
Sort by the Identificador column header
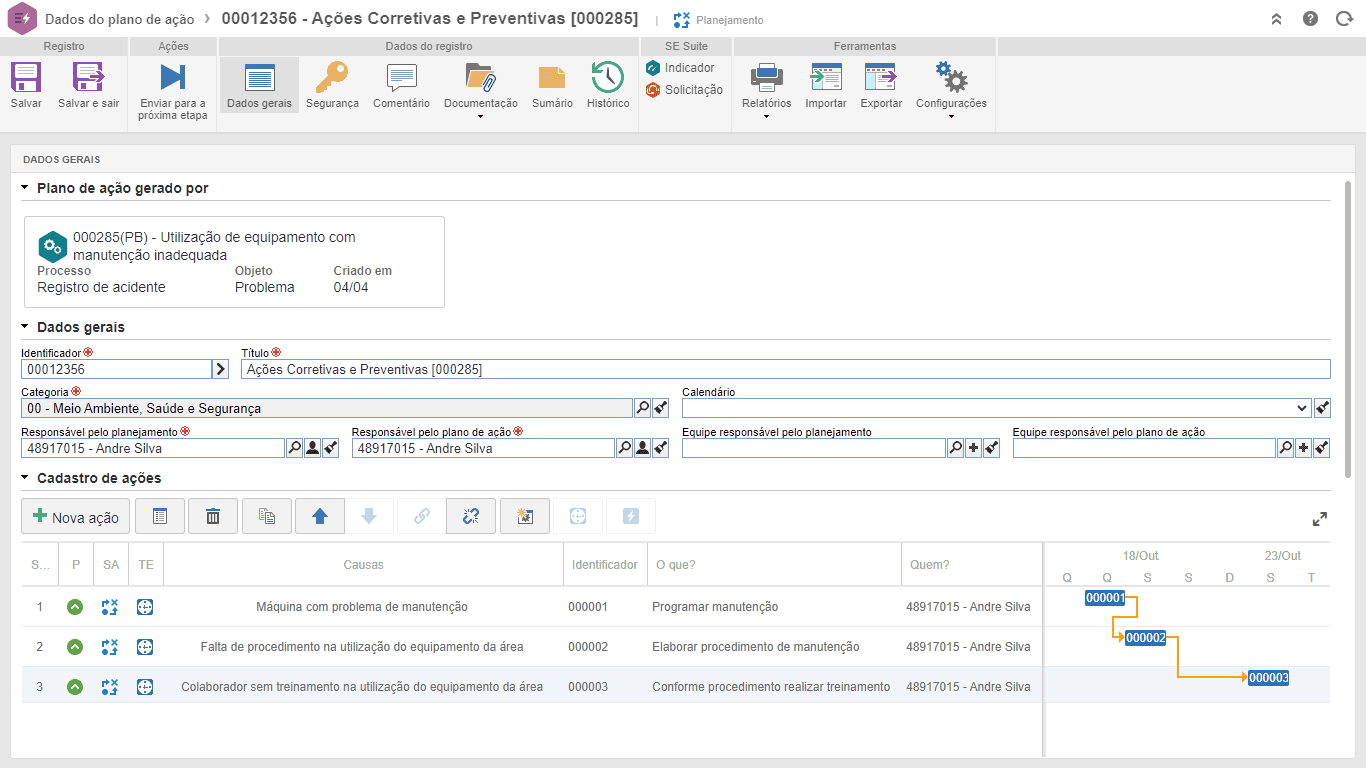[x=605, y=565]
